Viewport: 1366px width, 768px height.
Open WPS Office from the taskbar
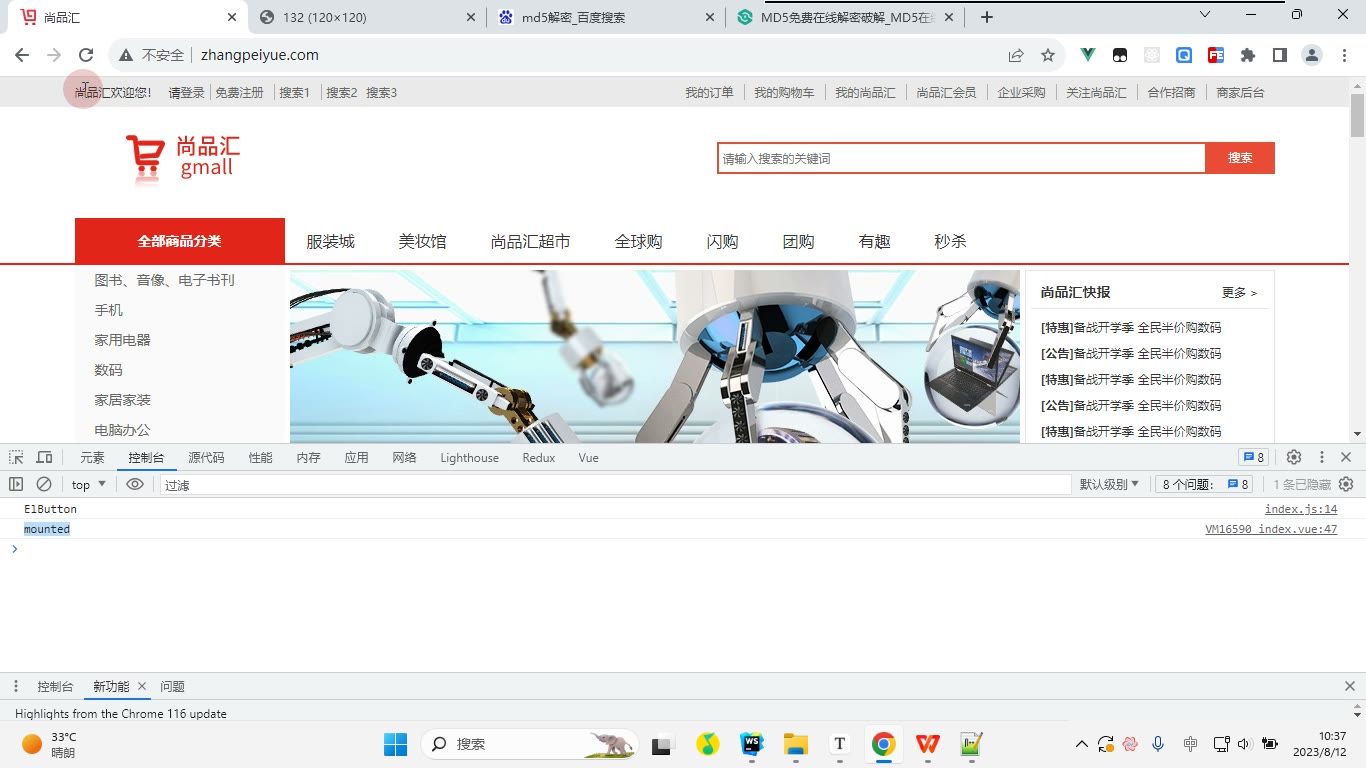[x=928, y=744]
